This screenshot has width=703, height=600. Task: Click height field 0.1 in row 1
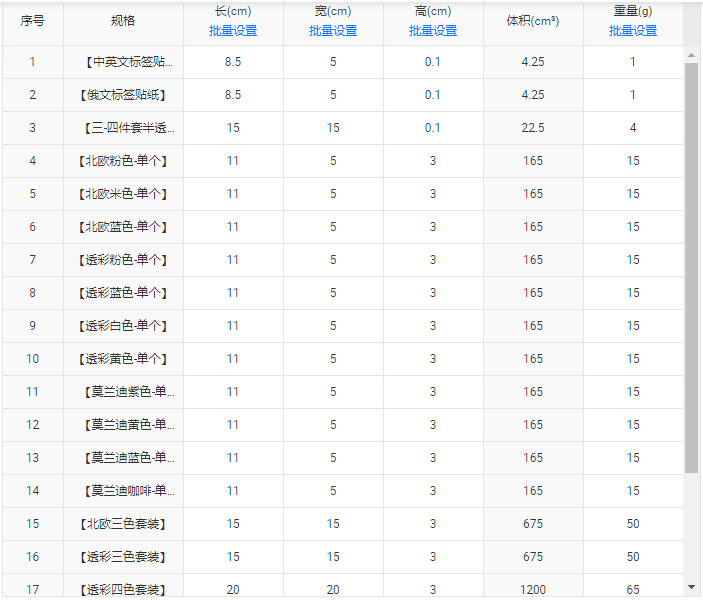coord(433,62)
